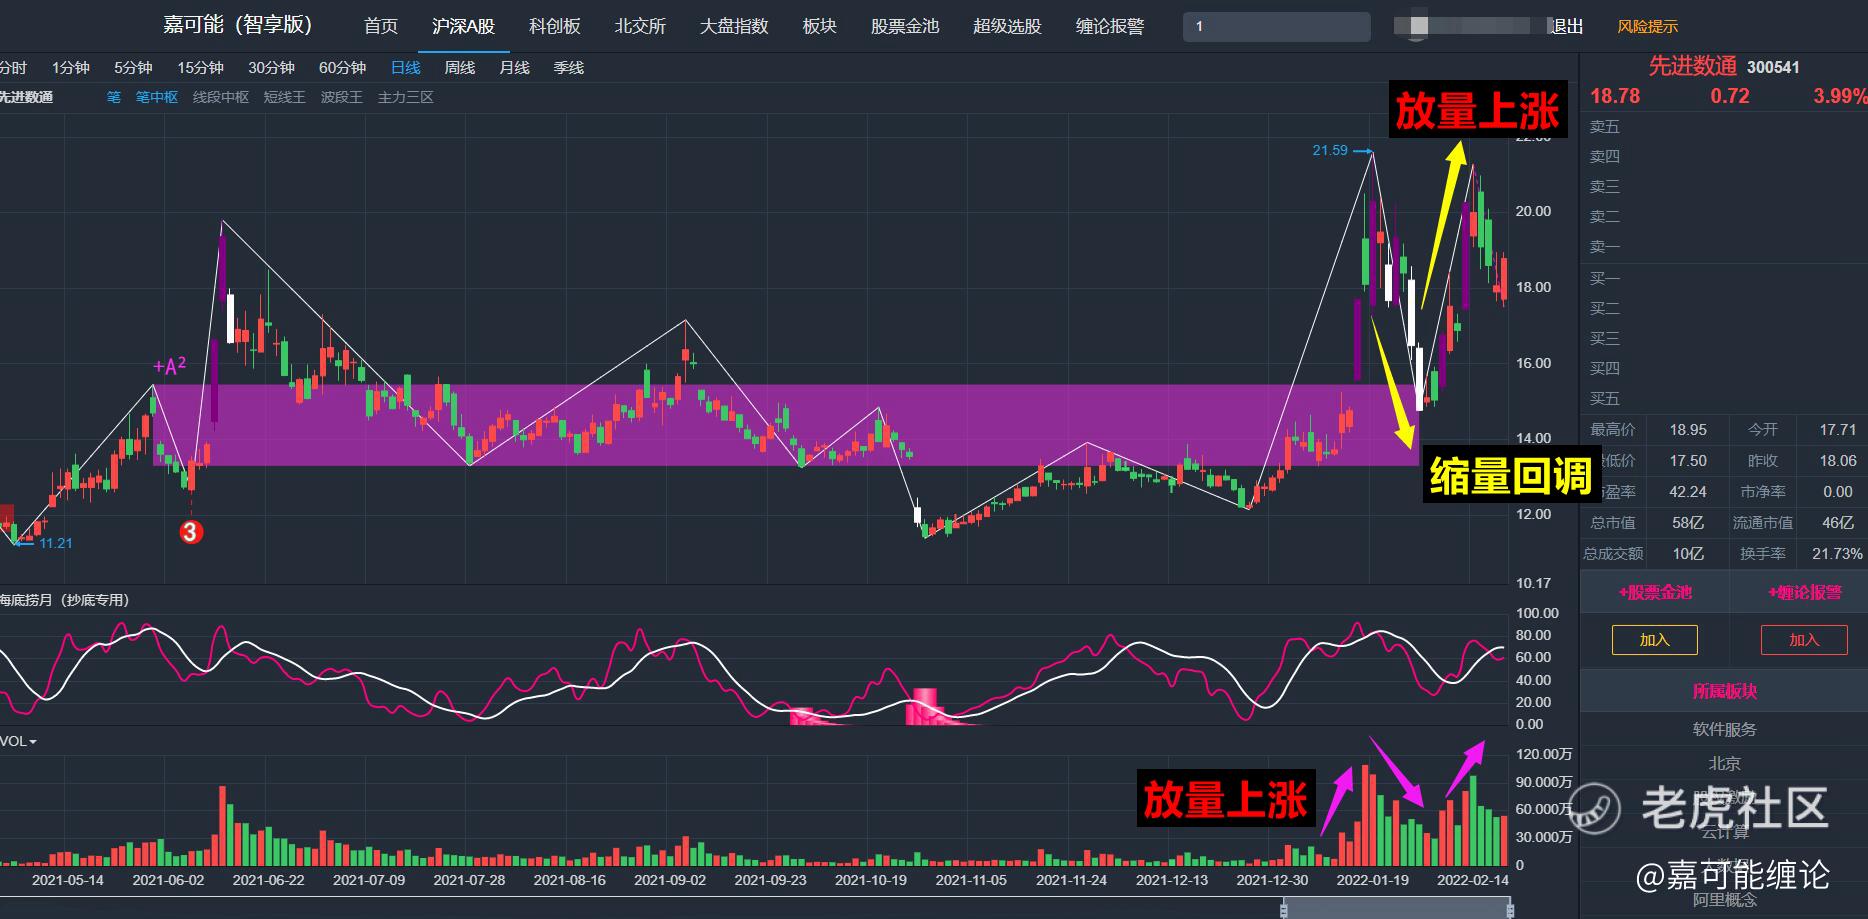Disable the 笔中枢 overlay

pyautogui.click(x=156, y=97)
